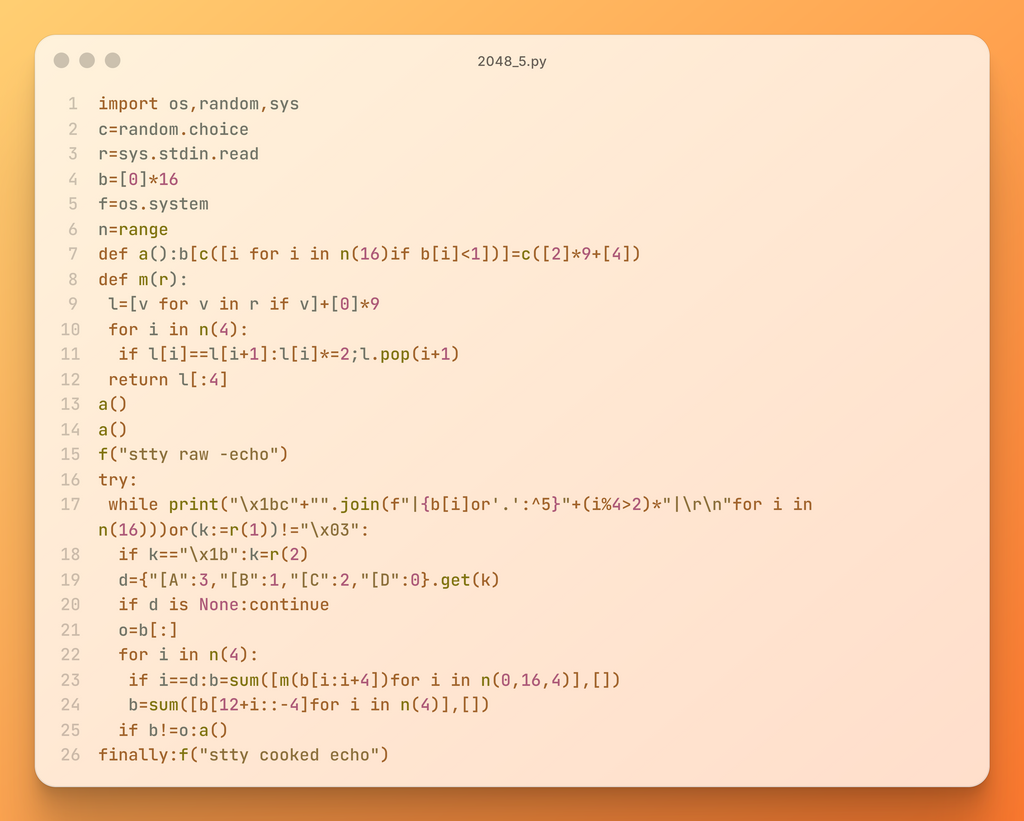Screen dimensions: 1024x821
Task: Click the leftmost gray window dot
Action: [62, 61]
